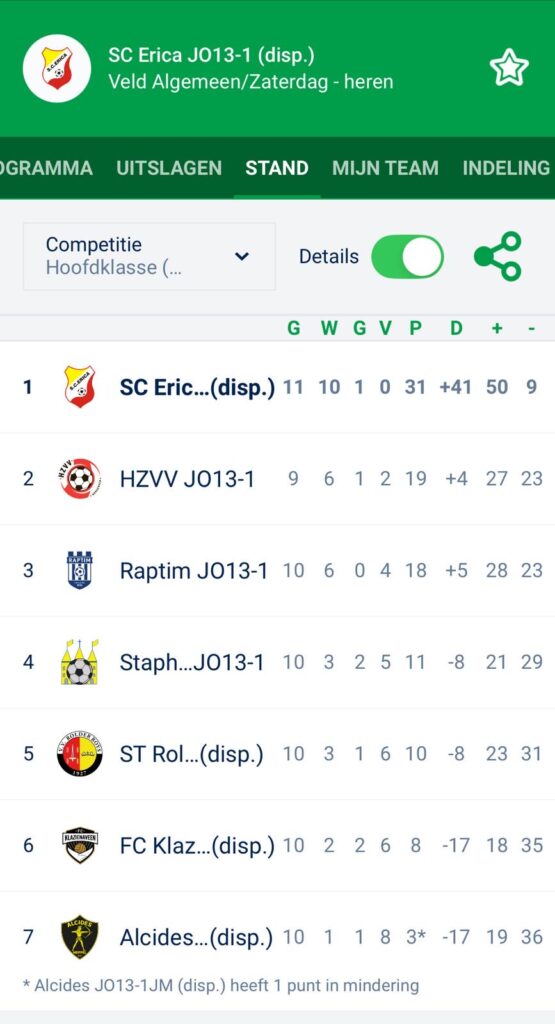
Task: Turn off the Details toggle
Action: 407,257
